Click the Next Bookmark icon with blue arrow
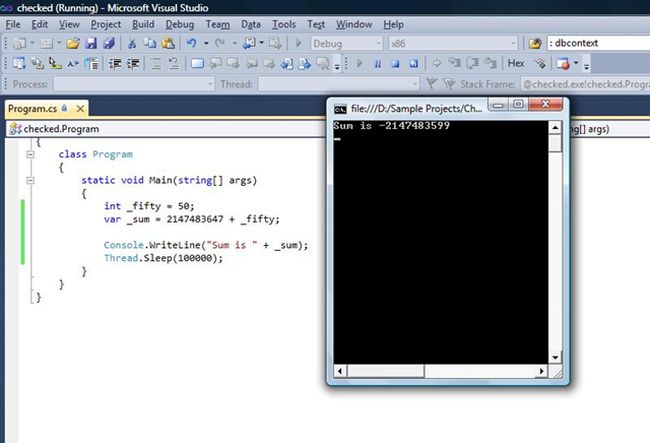The width and height of the screenshot is (650, 443). point(305,64)
